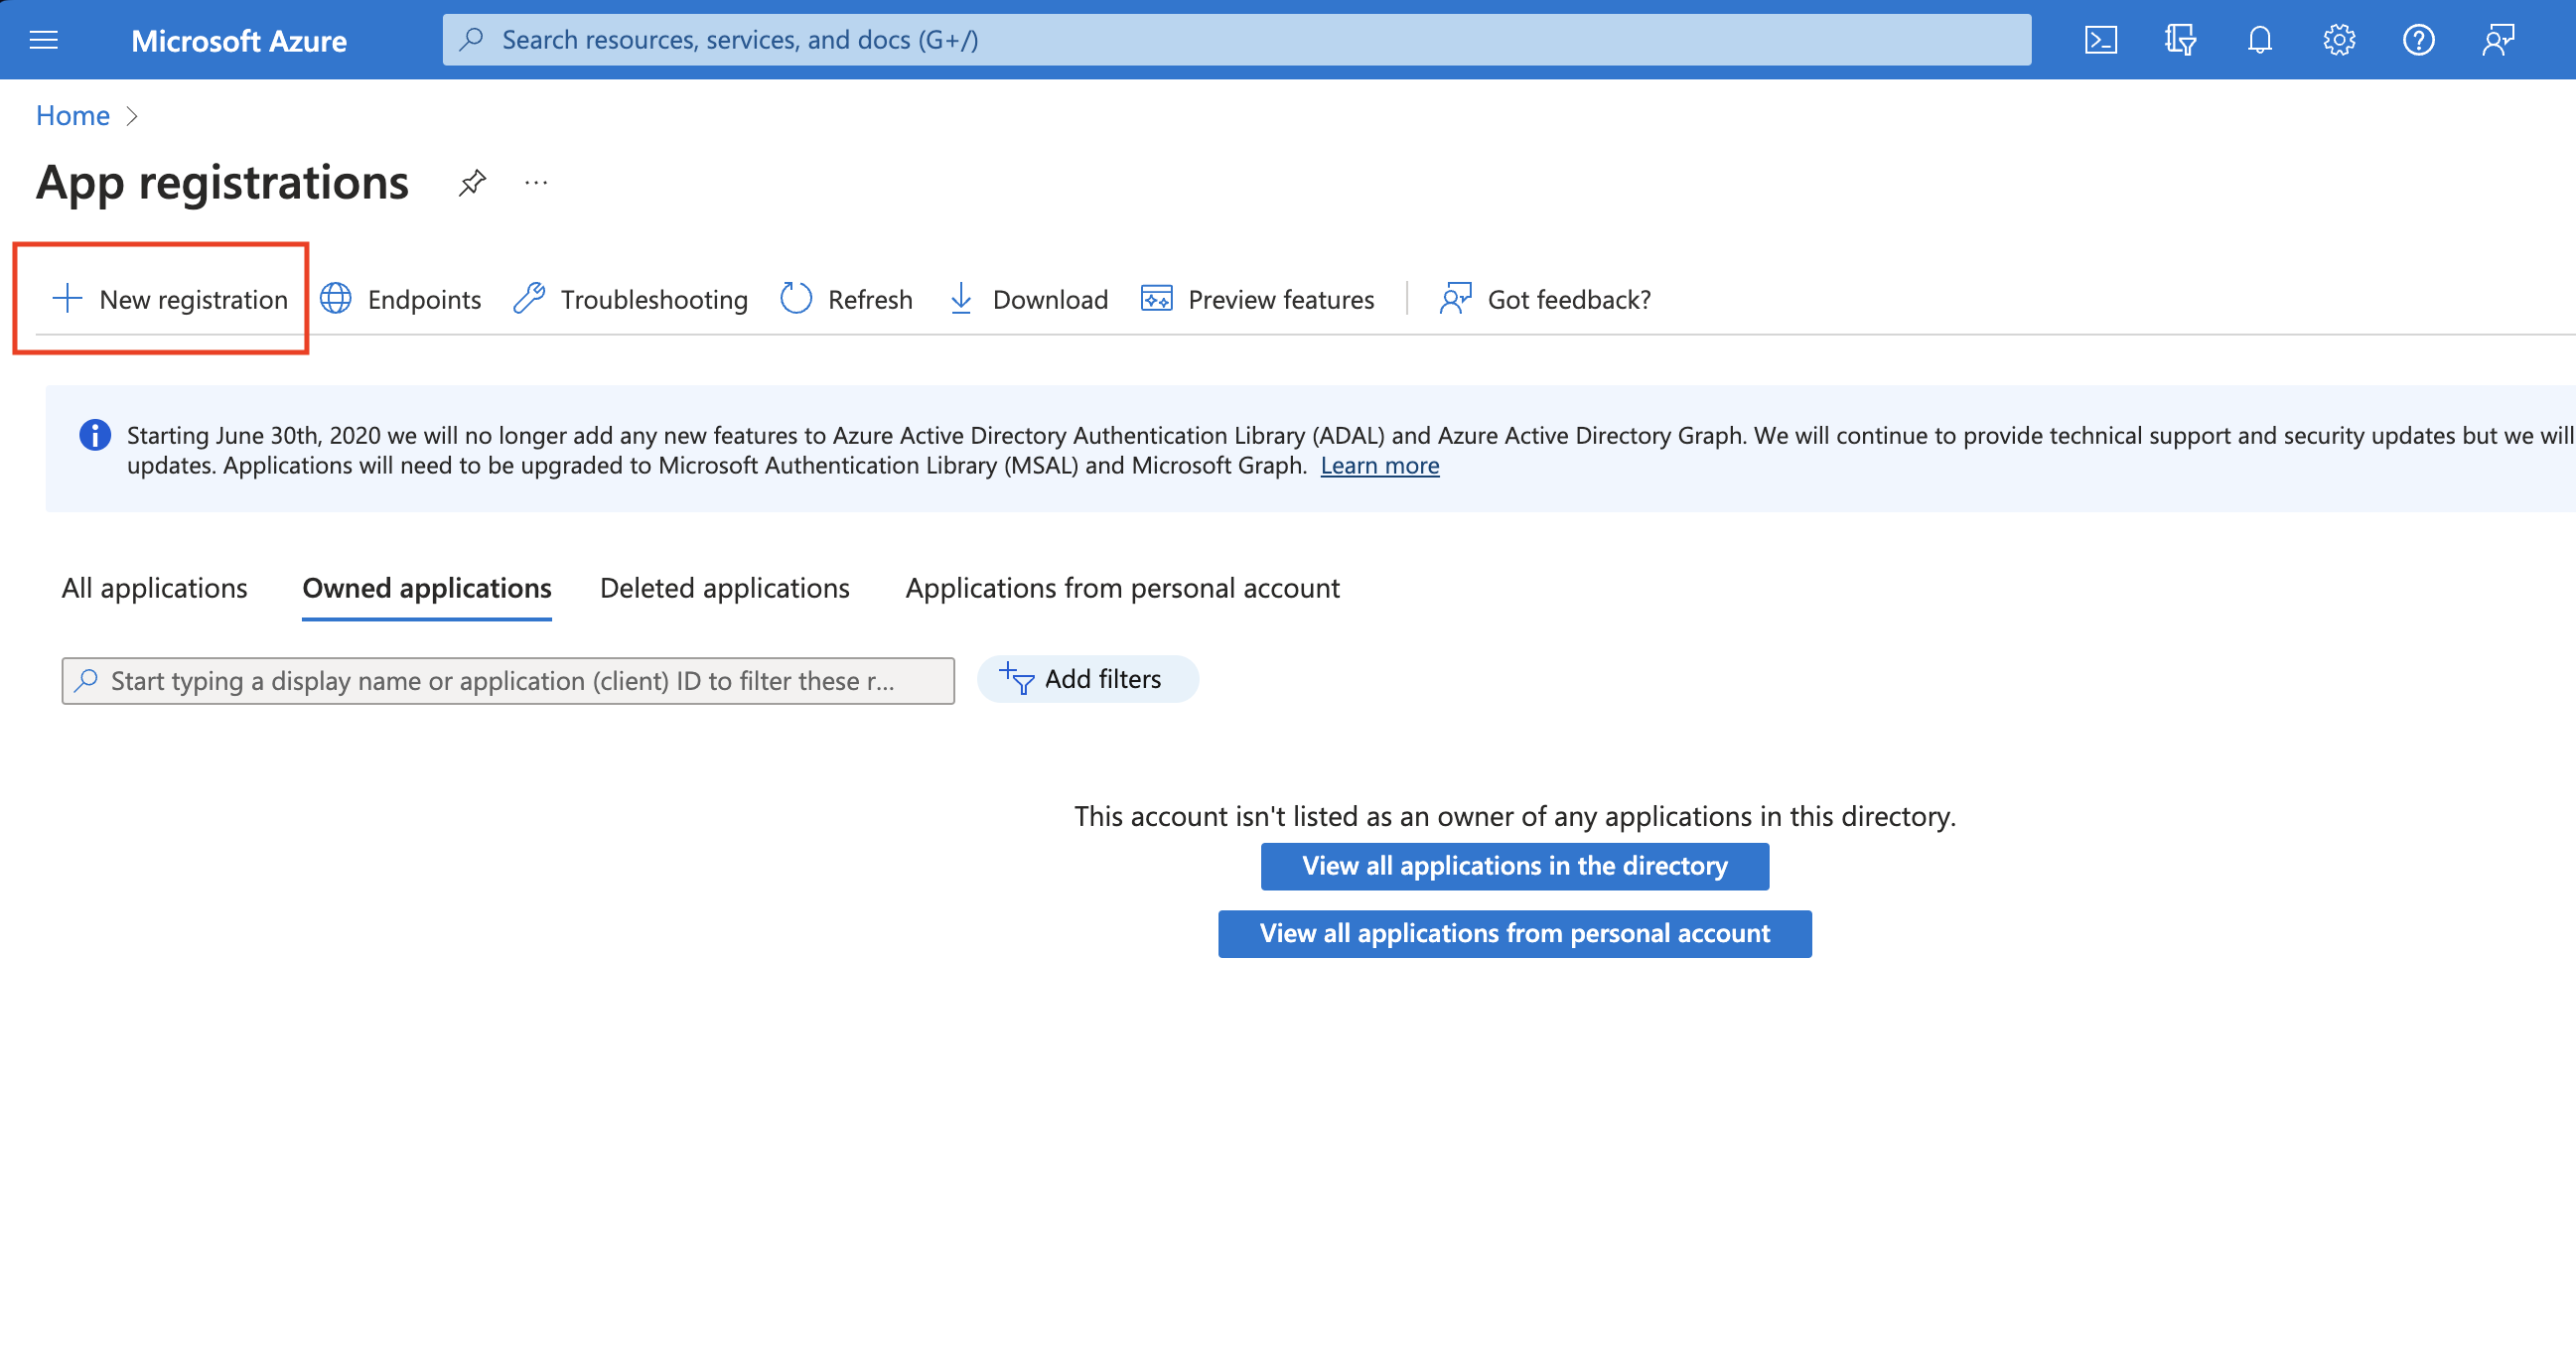Open portal Settings gear
The image size is (2576, 1370).
tap(2338, 40)
